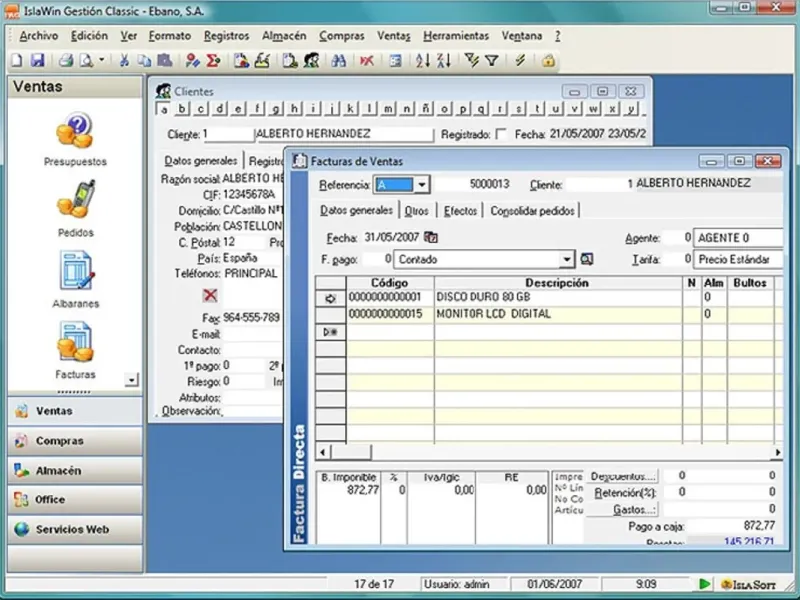Click the Sort ascending A-Z icon
This screenshot has width=800, height=600.
[422, 61]
